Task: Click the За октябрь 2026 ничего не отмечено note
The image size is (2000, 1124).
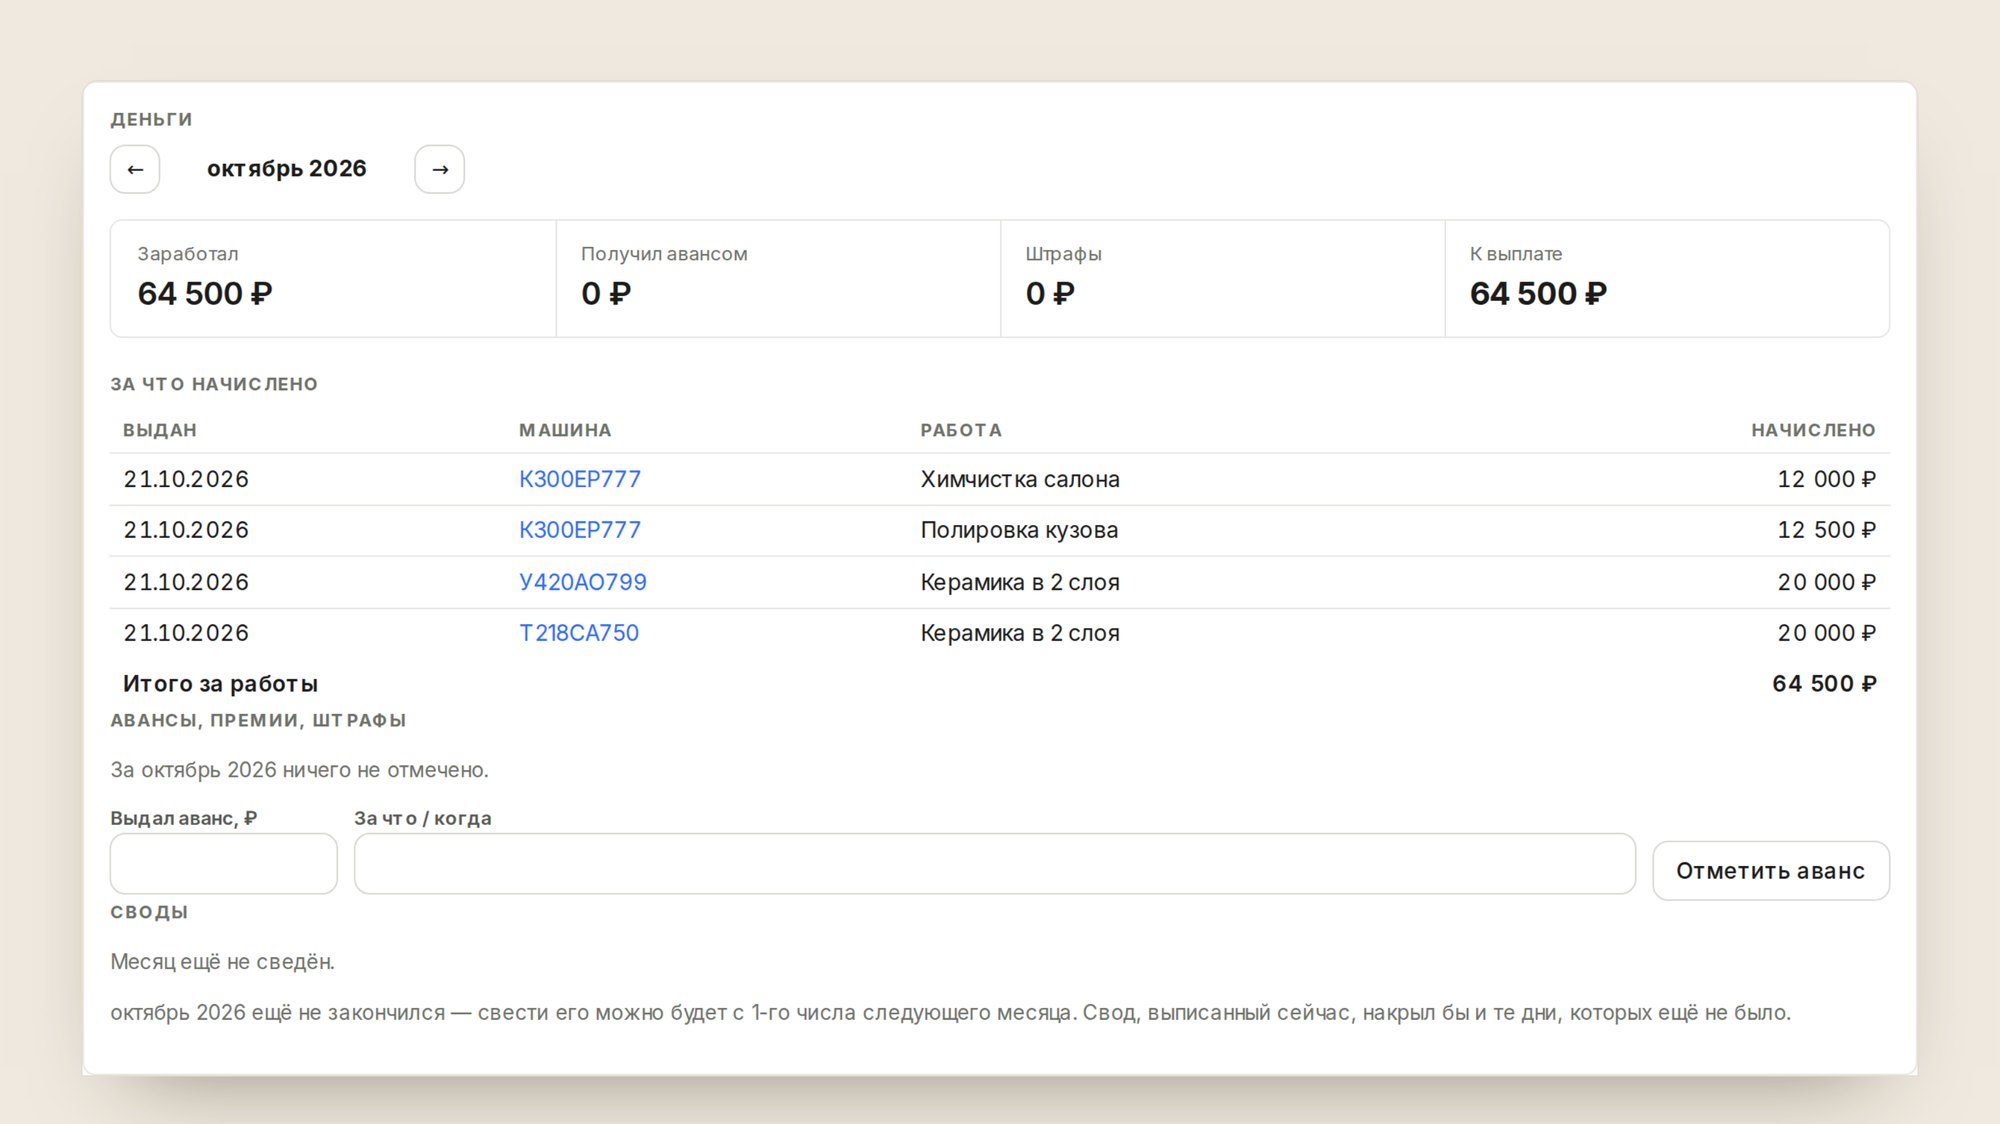Action: [299, 770]
